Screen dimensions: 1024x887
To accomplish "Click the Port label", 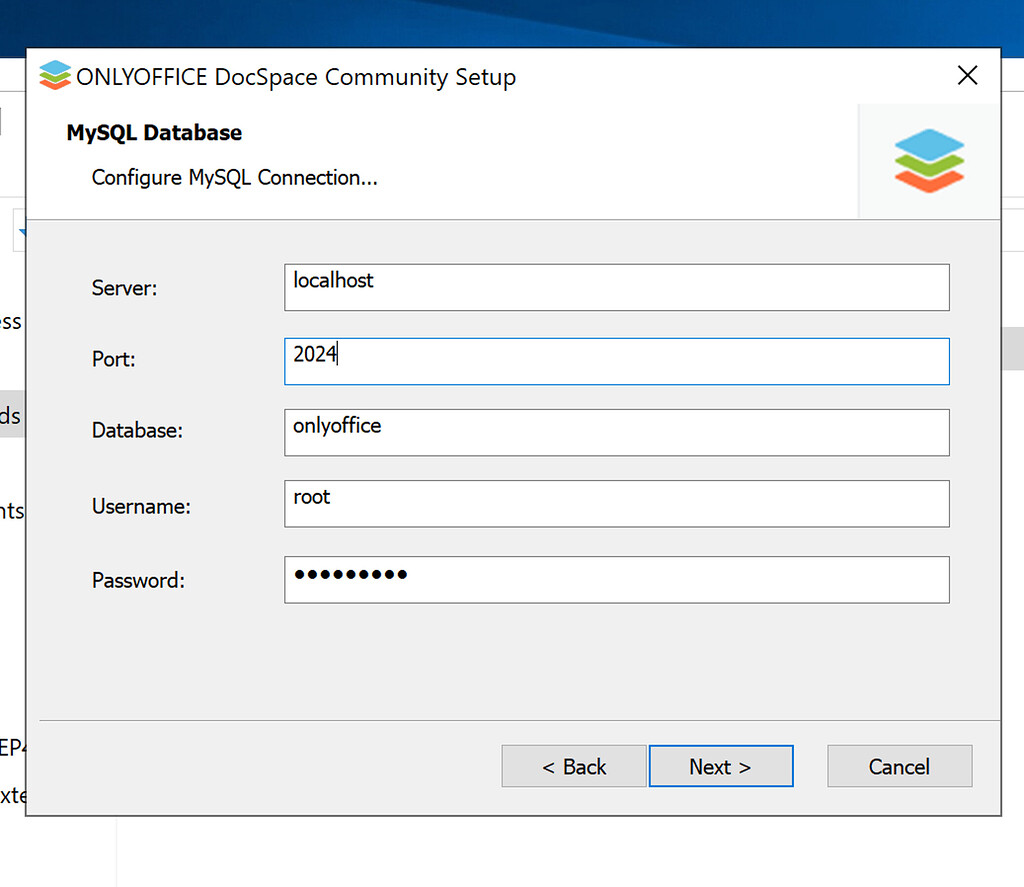I will tap(113, 359).
